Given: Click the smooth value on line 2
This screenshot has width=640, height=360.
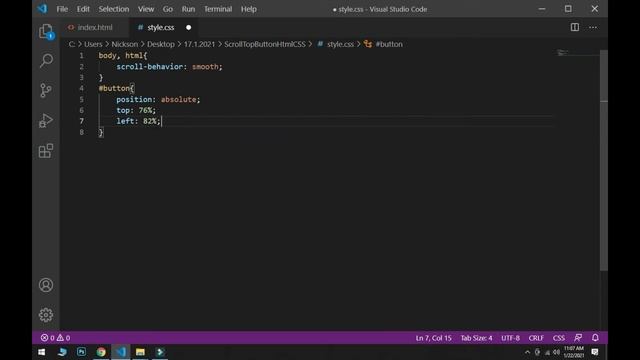Looking at the screenshot, I should point(205,67).
